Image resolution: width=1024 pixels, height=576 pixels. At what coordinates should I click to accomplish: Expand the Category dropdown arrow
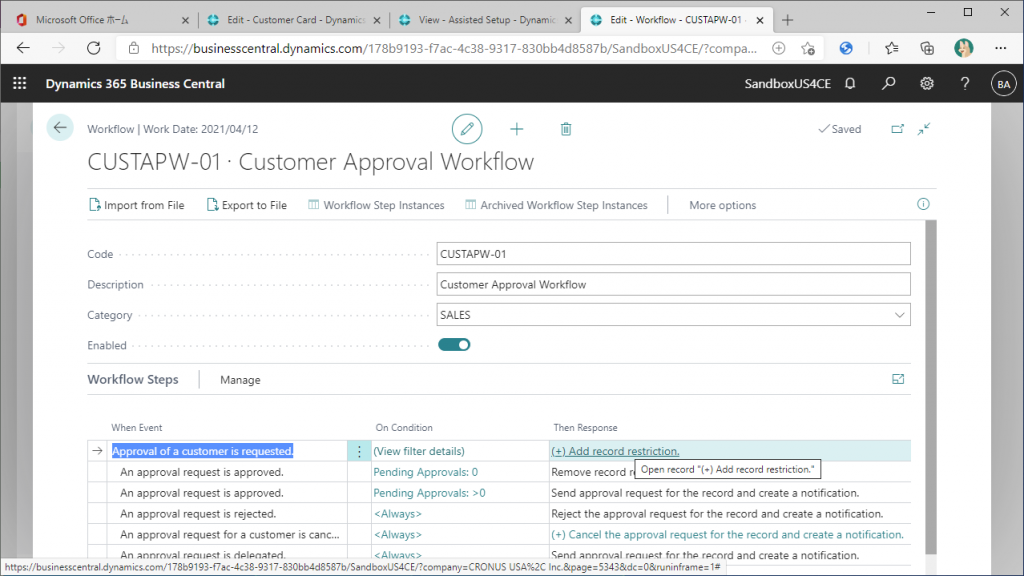899,315
